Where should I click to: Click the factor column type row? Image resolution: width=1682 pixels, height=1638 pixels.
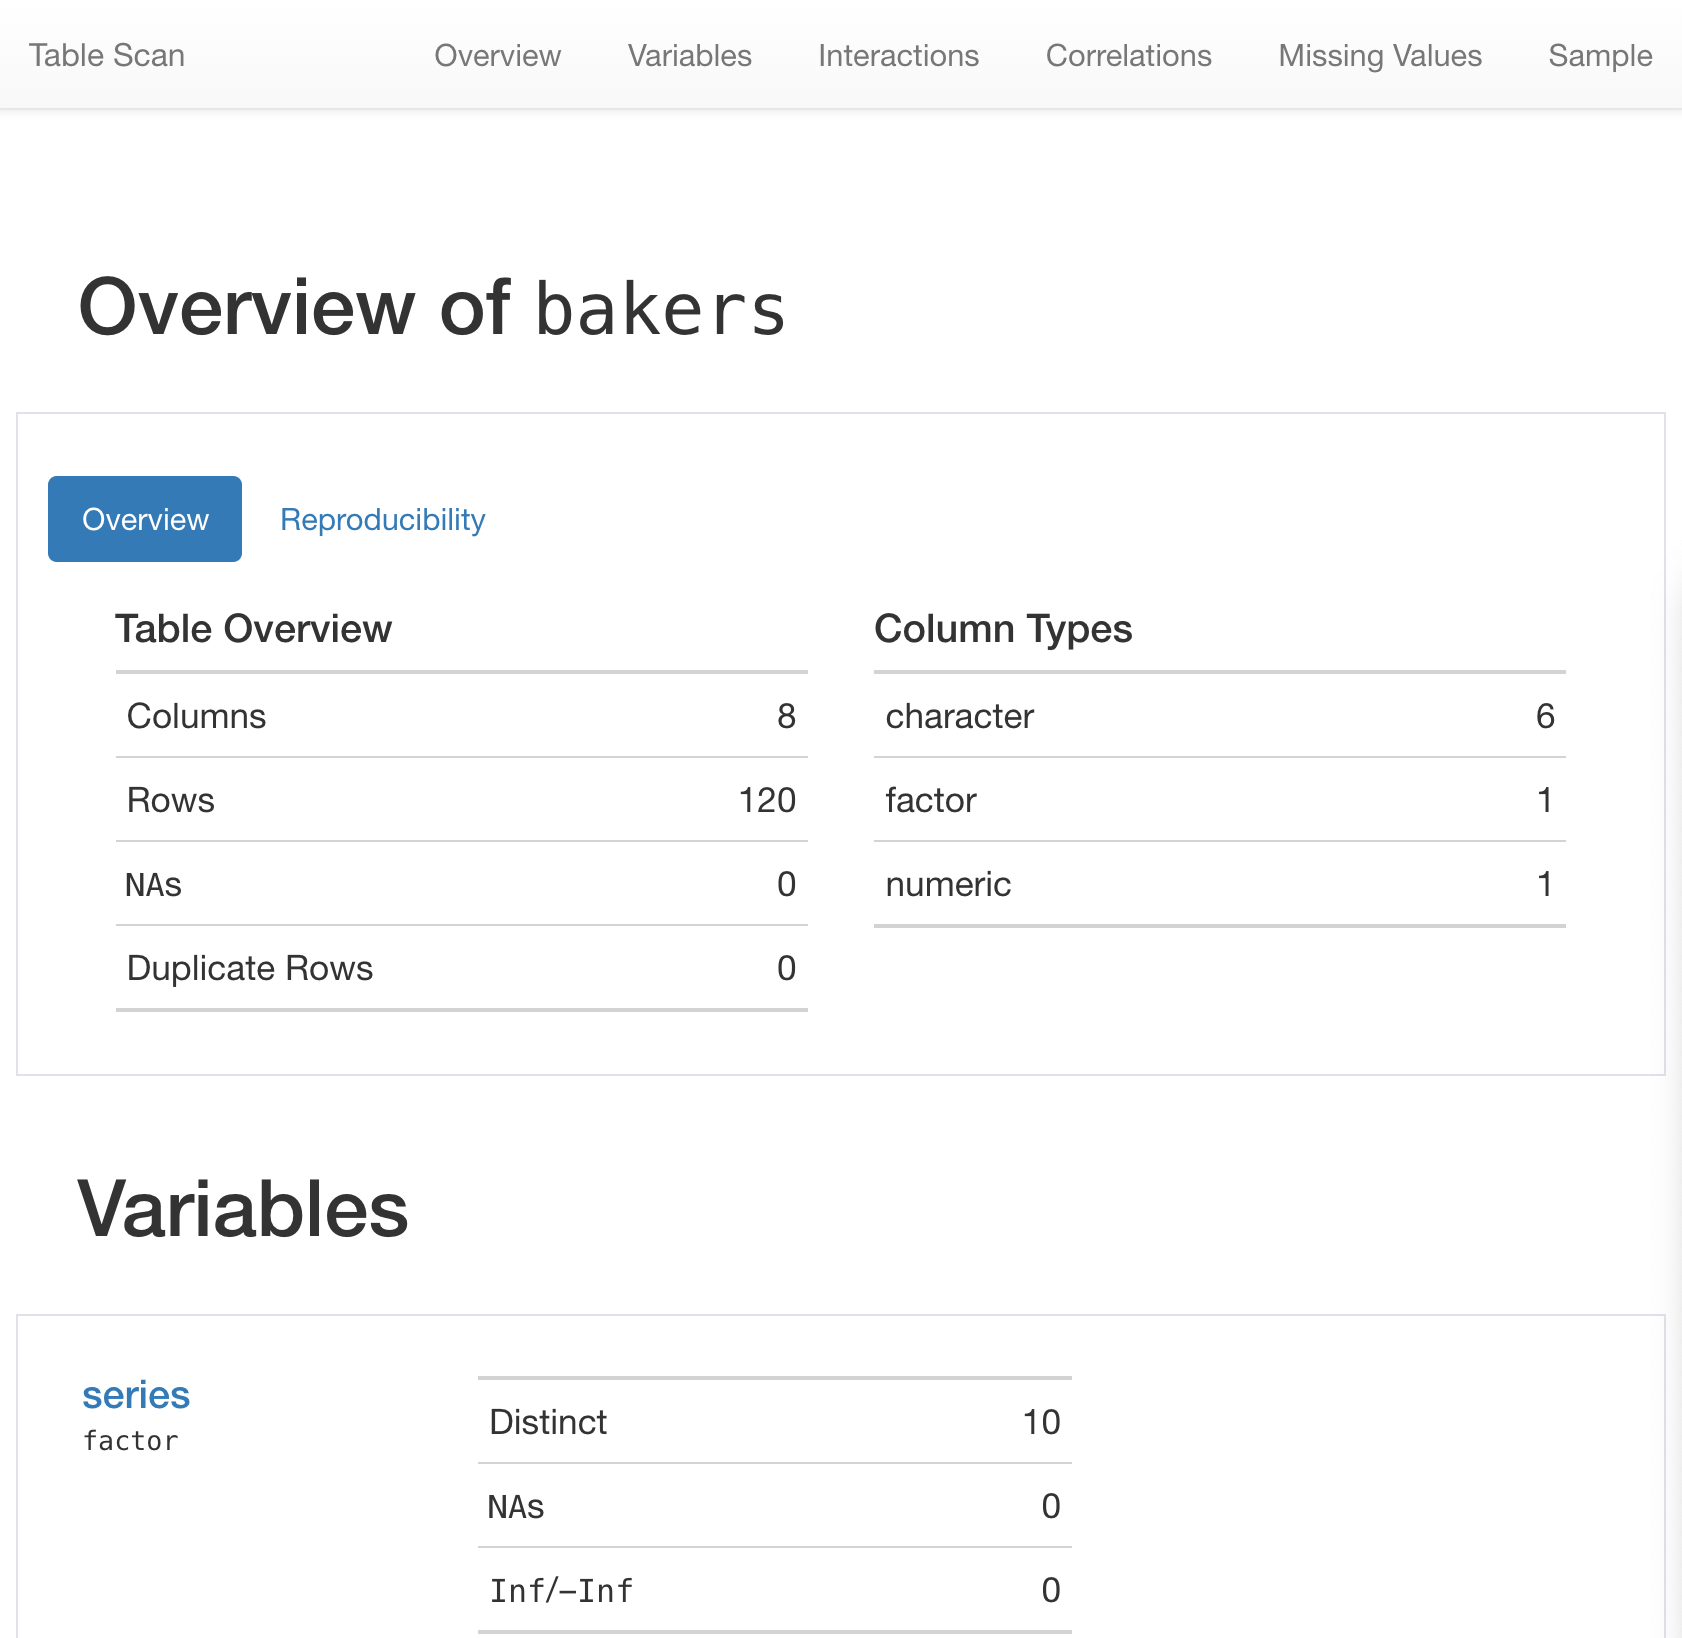tap(1219, 800)
